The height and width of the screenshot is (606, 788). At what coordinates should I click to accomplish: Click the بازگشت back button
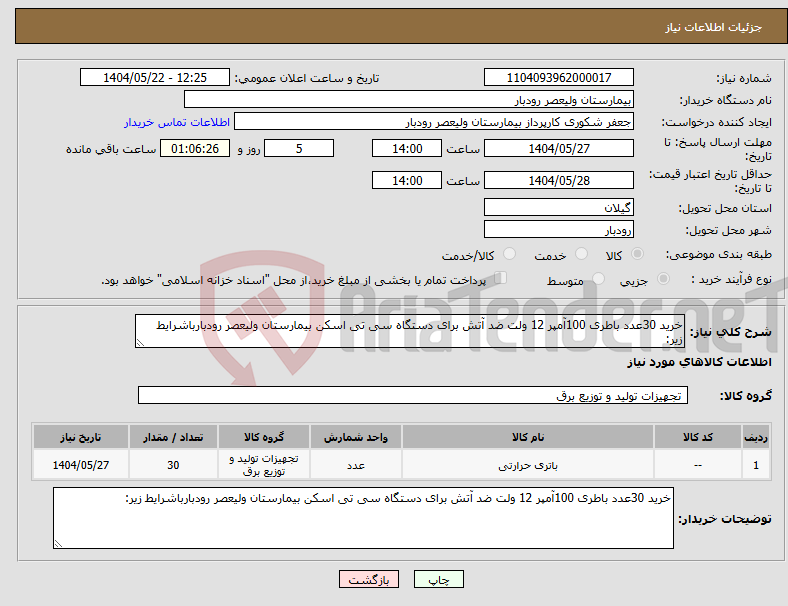pyautogui.click(x=369, y=579)
